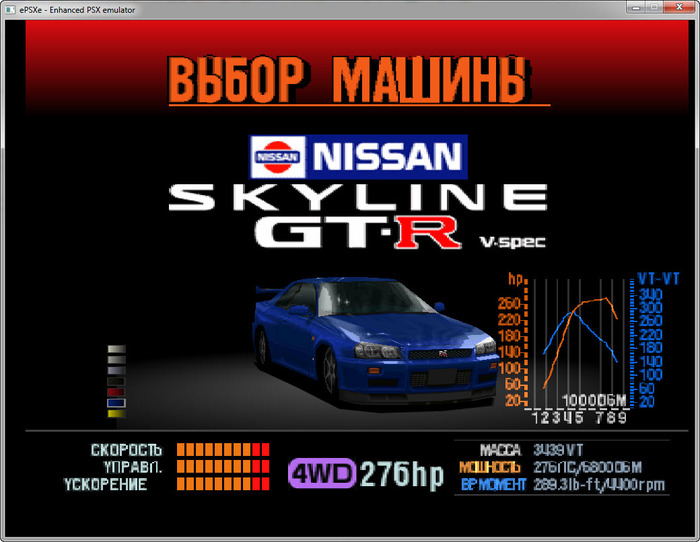Click the УСКОРЕНИЕ acceleration rating bar
The height and width of the screenshot is (542, 700).
pos(223,484)
